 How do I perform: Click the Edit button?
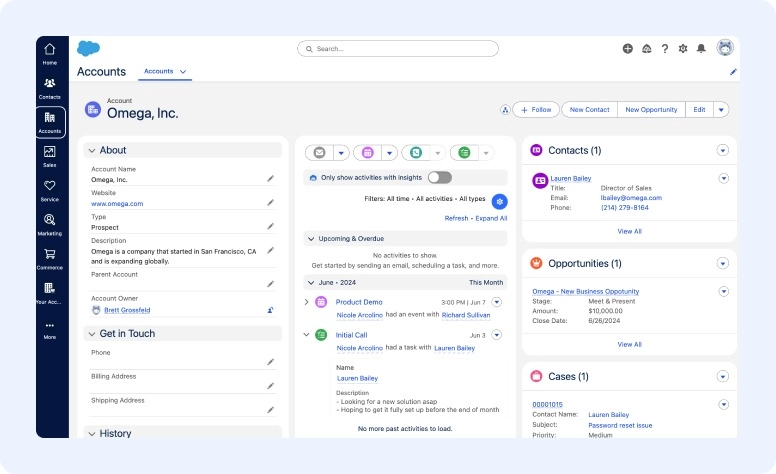pos(699,110)
